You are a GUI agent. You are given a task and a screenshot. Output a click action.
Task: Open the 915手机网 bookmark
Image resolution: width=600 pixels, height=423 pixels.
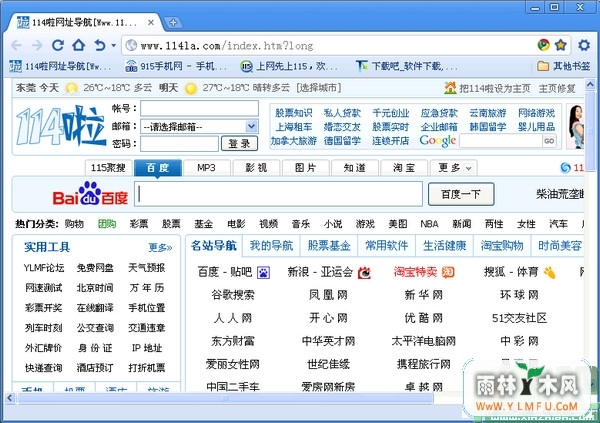pos(175,66)
